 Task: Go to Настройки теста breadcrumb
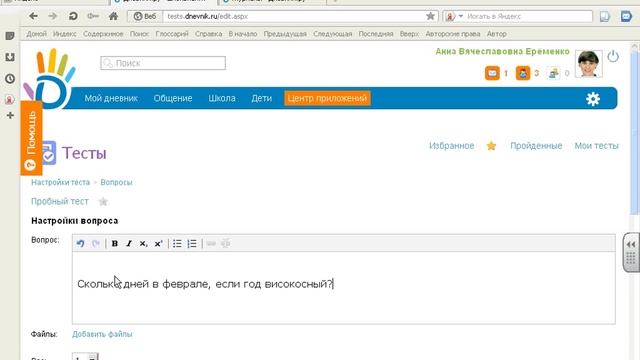click(60, 182)
